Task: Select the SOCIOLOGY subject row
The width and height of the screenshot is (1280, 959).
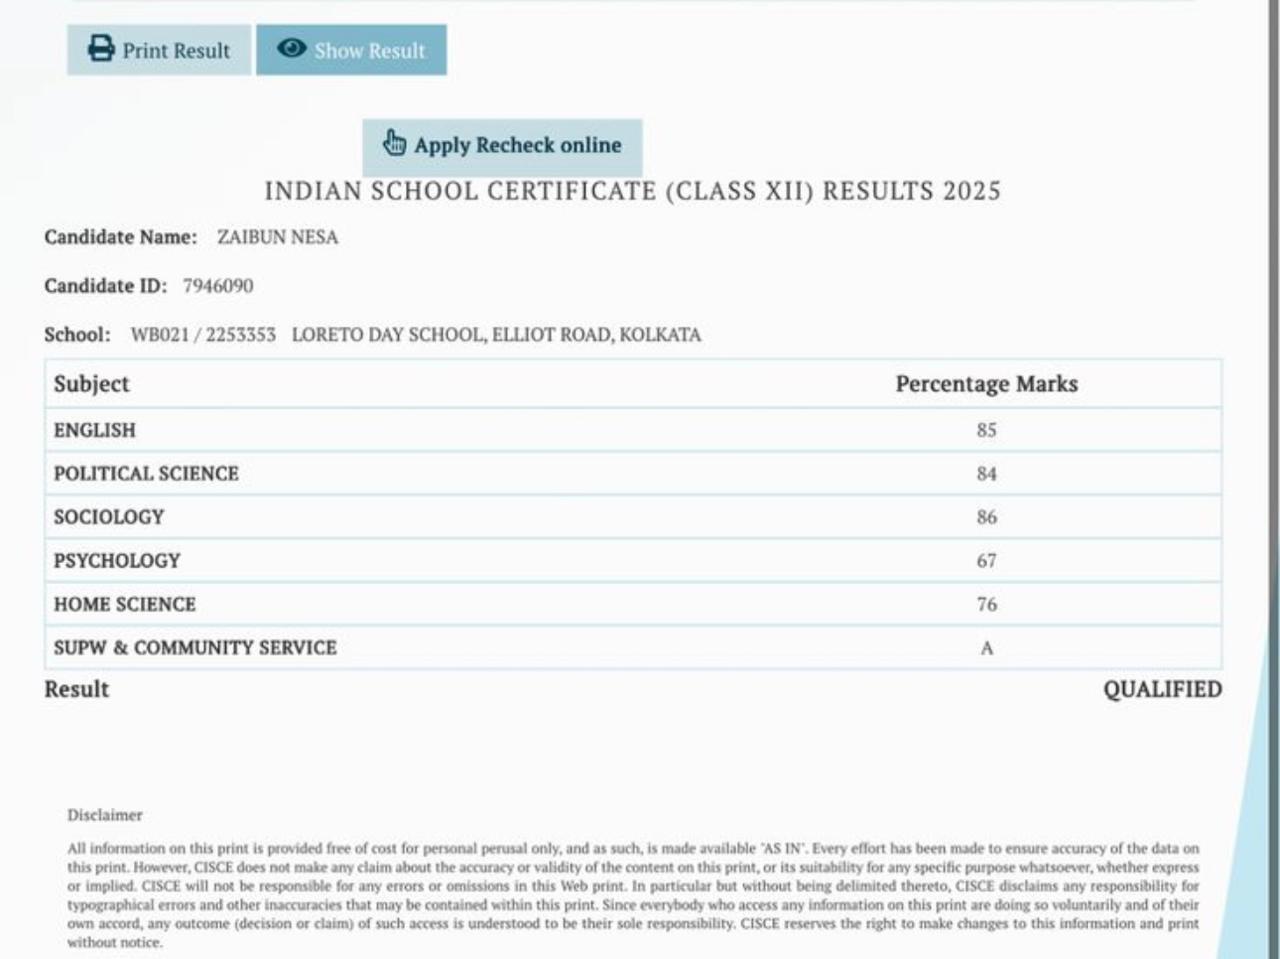Action: pyautogui.click(x=109, y=517)
